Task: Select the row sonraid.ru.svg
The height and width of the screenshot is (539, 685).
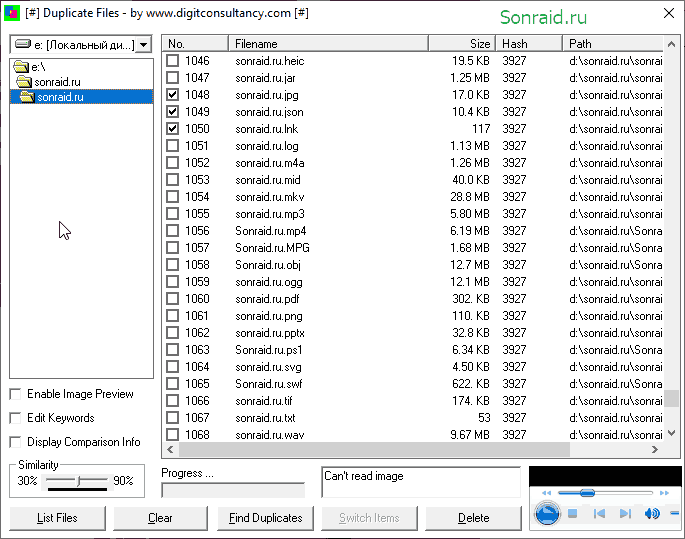Action: tap(413, 367)
